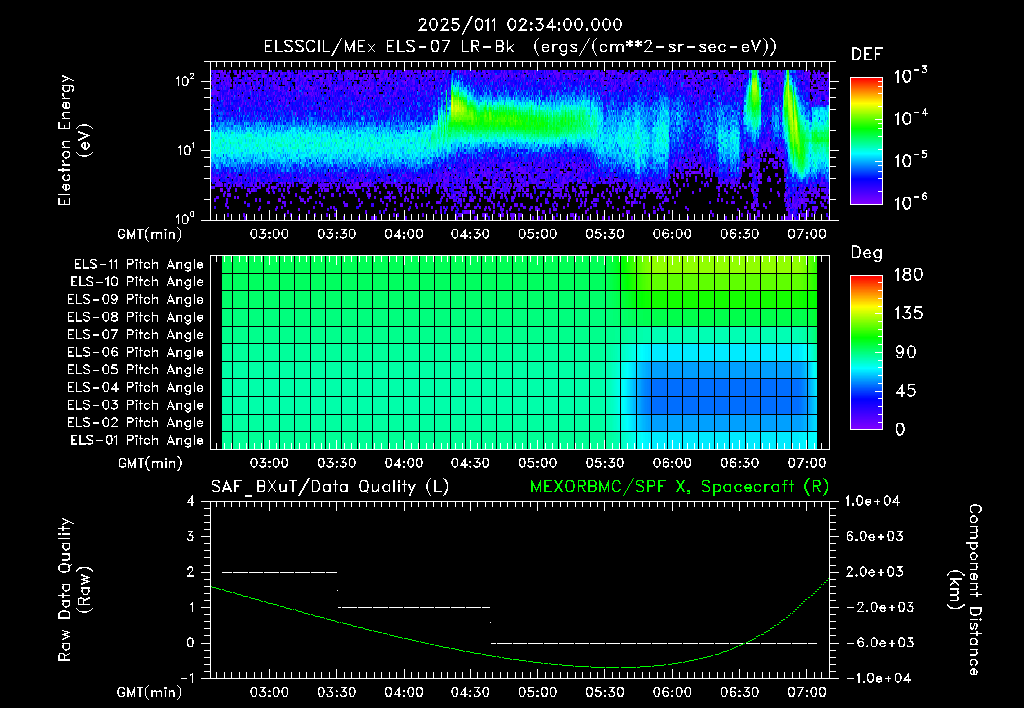The height and width of the screenshot is (708, 1024).
Task: Click the 10^-4 value on the DEF scale
Action: 910,118
